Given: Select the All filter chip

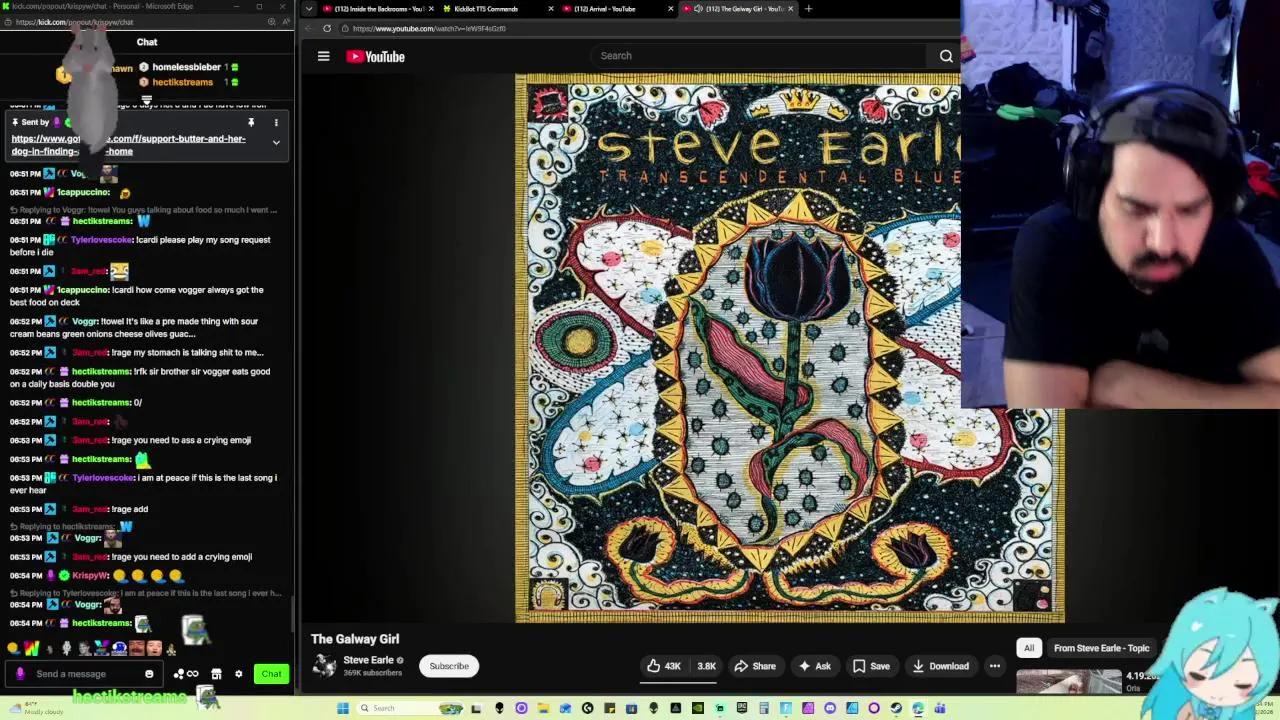Looking at the screenshot, I should point(1028,648).
